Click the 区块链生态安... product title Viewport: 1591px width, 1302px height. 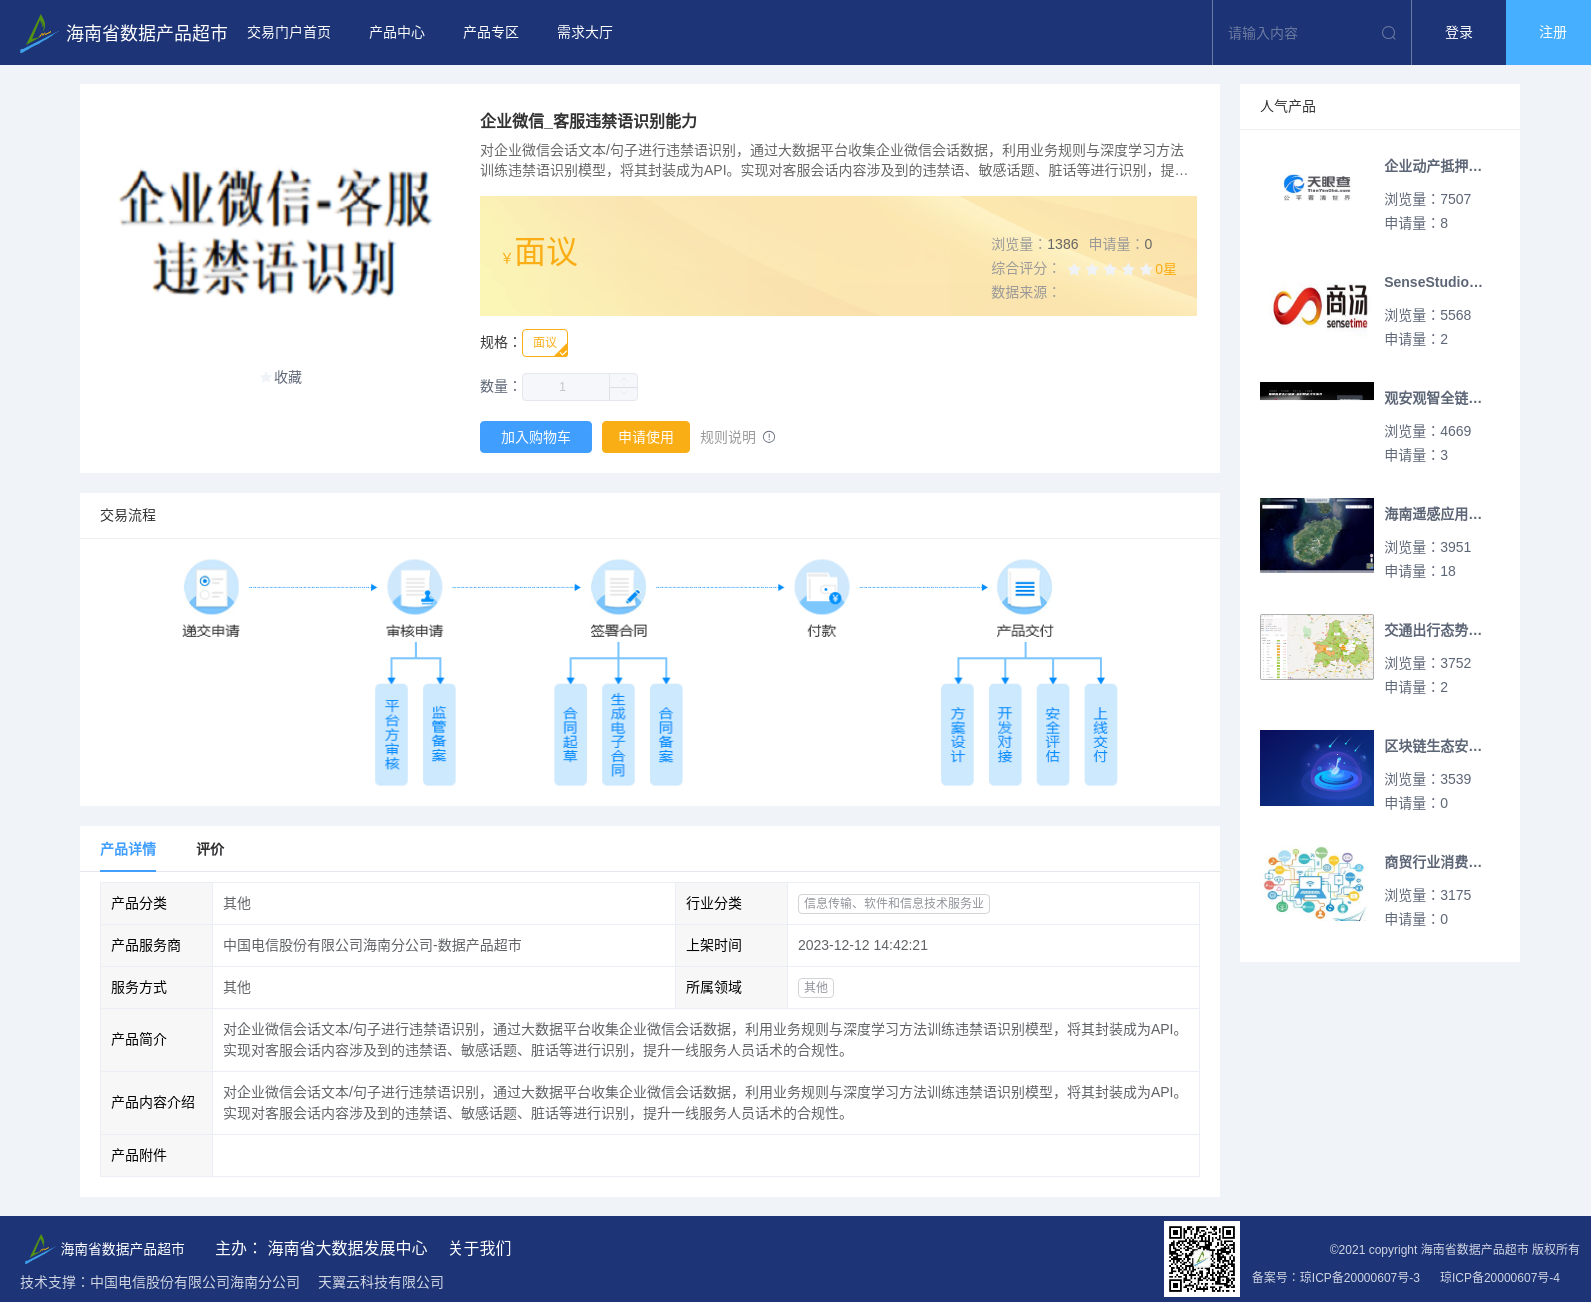(1433, 746)
